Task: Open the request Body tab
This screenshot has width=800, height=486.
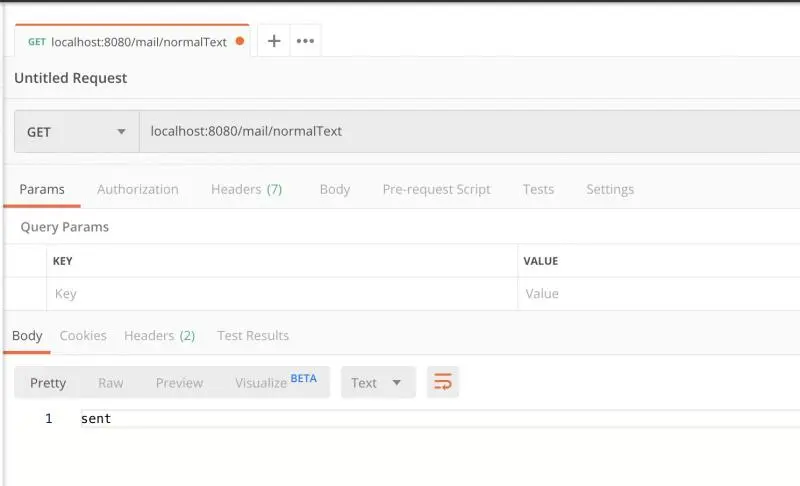Action: point(335,189)
